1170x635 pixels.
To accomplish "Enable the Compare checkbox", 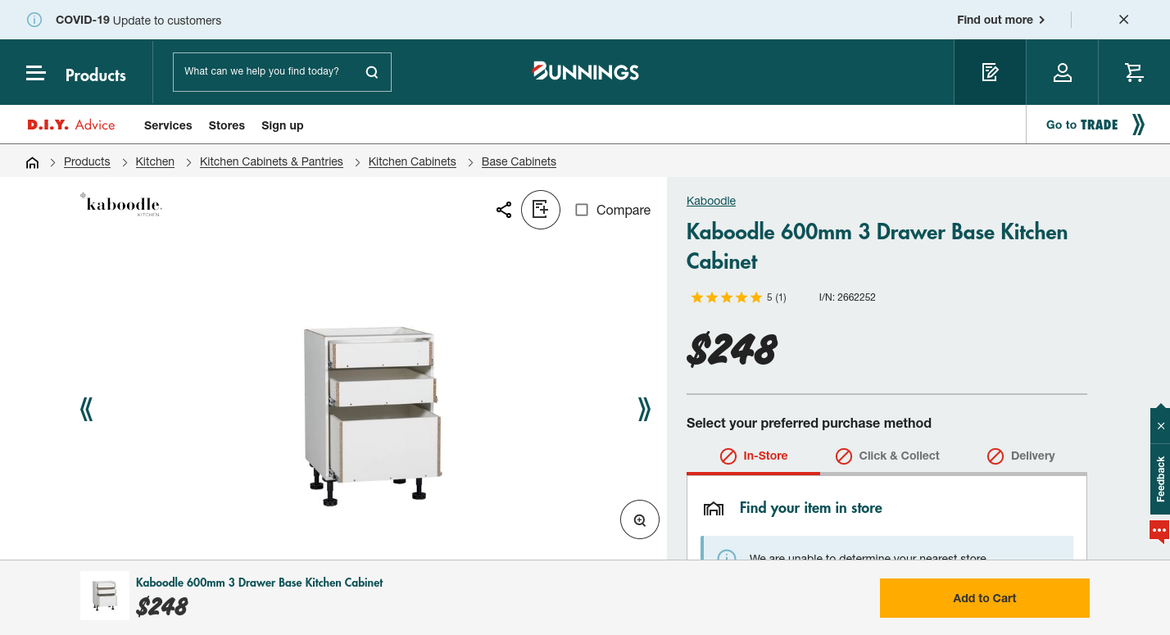I will point(581,210).
